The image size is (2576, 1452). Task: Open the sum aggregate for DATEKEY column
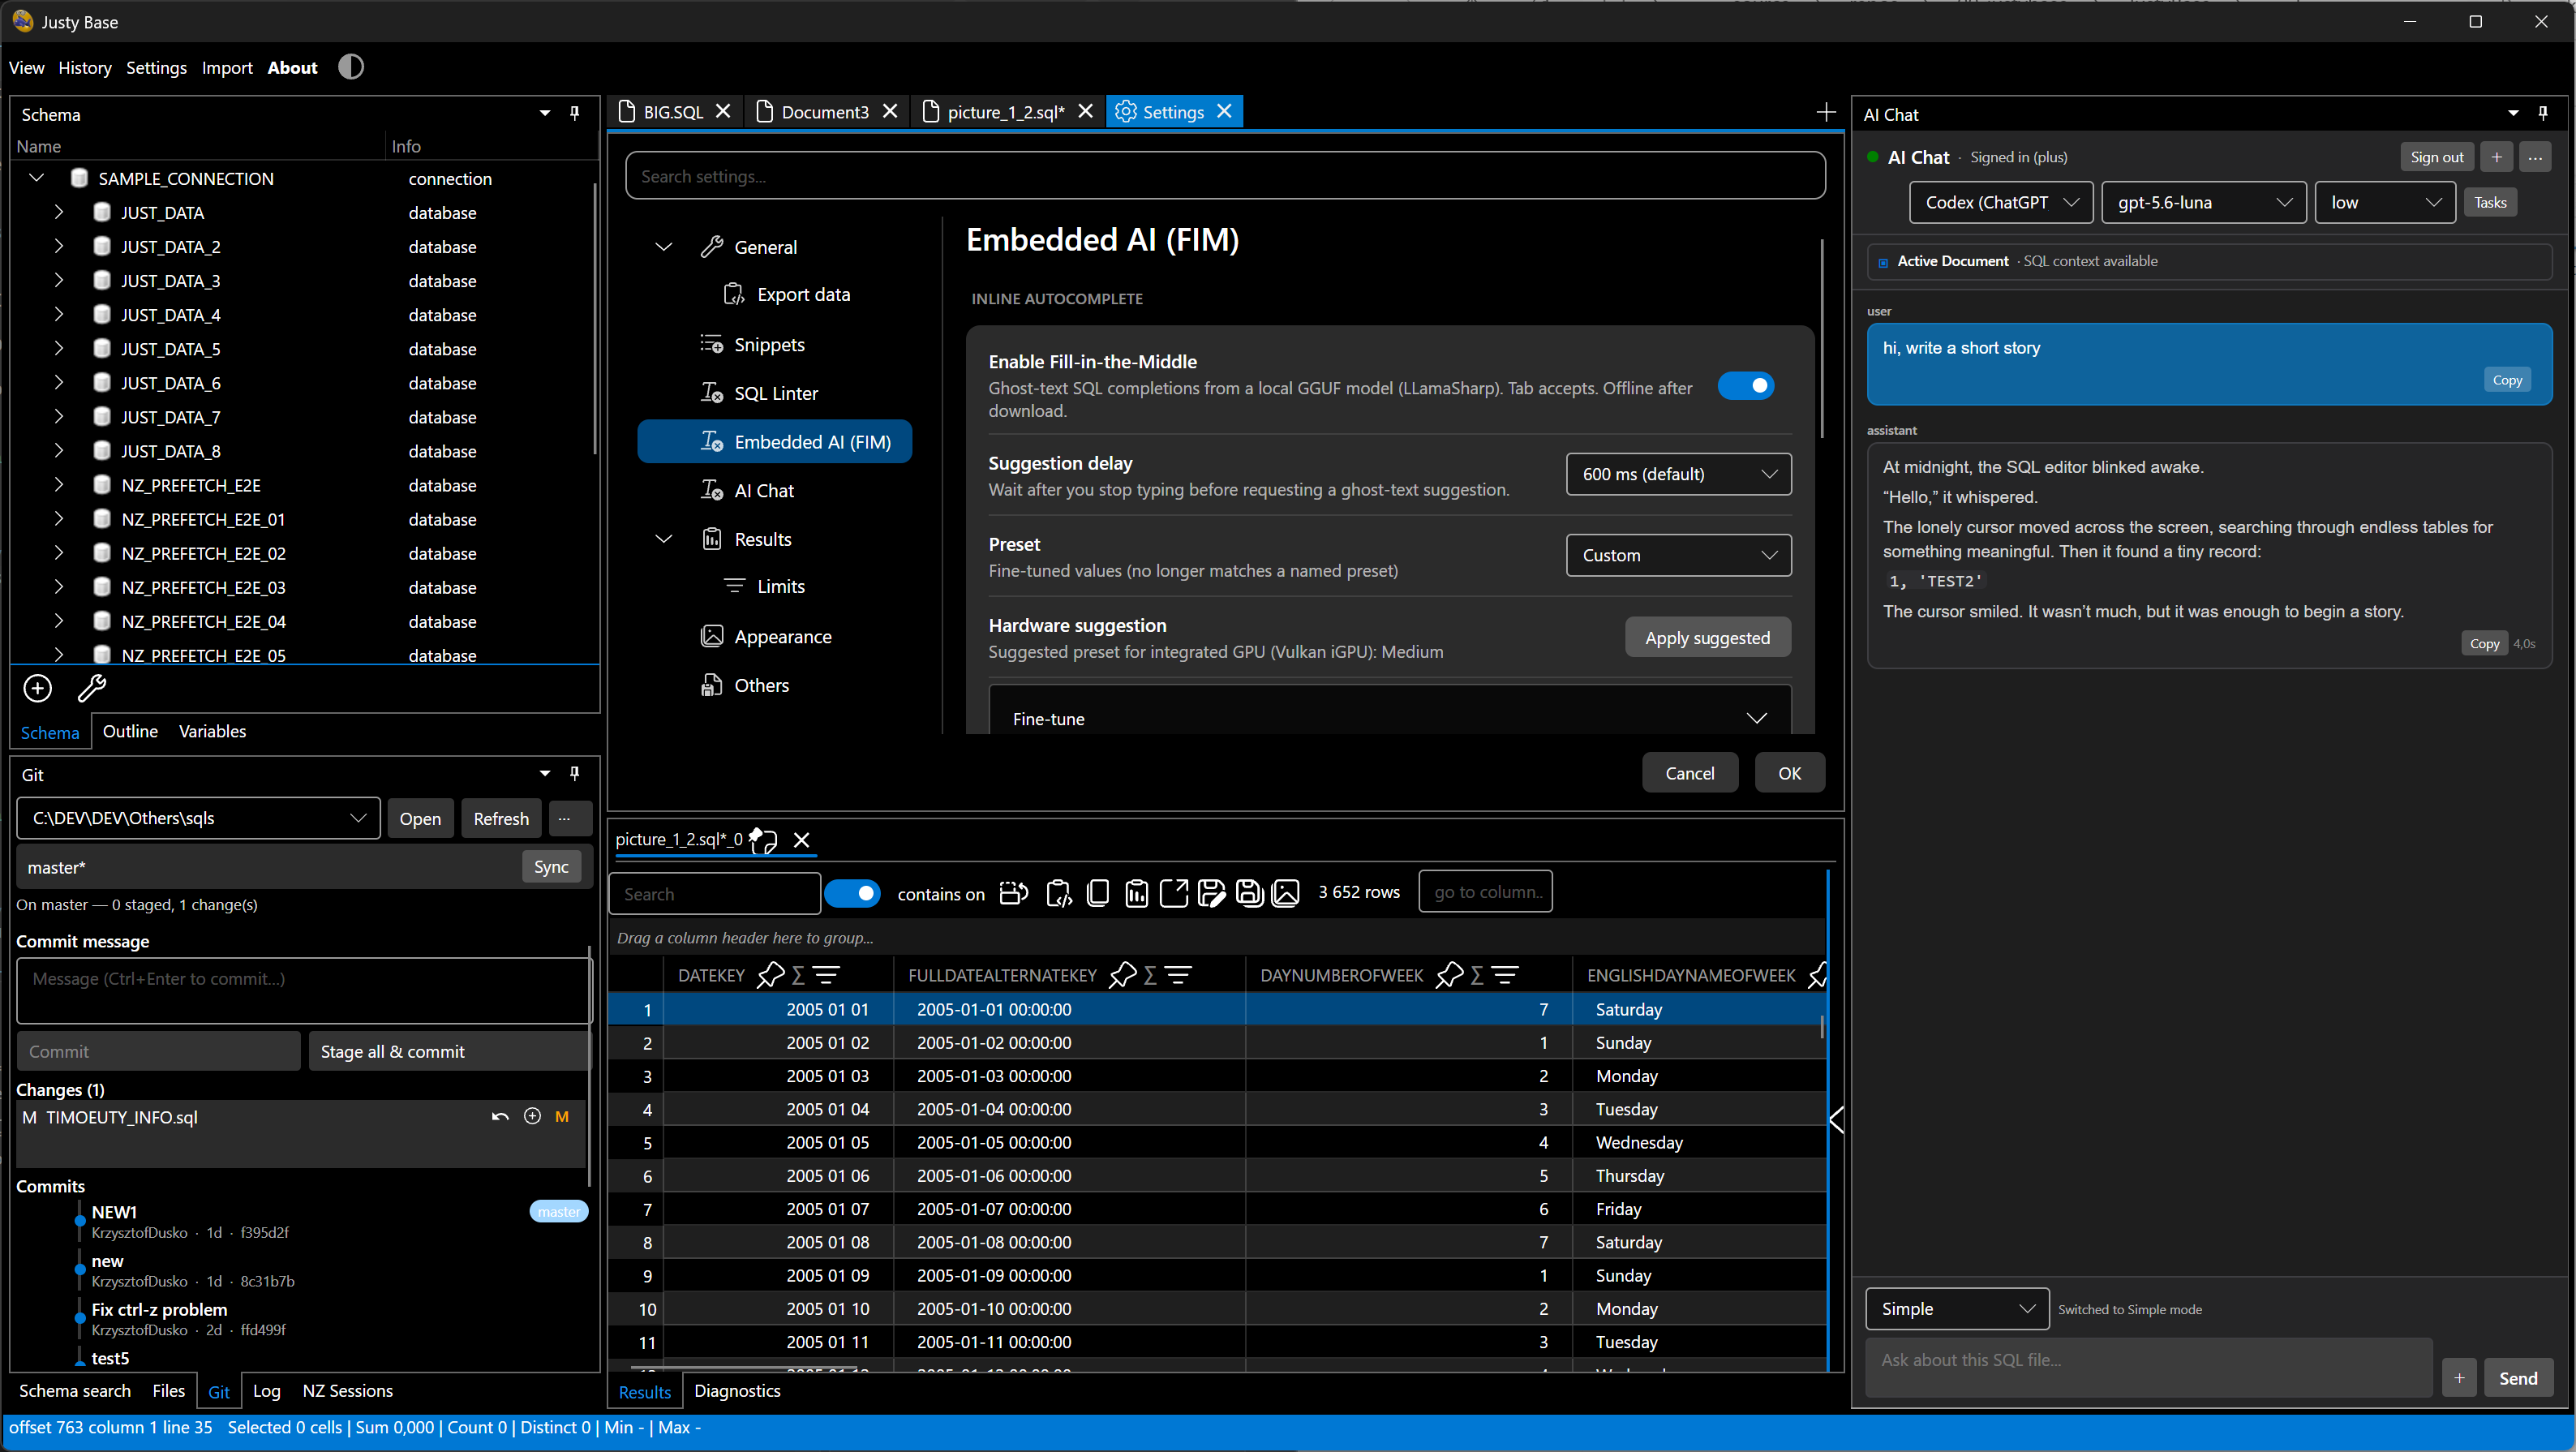[798, 975]
